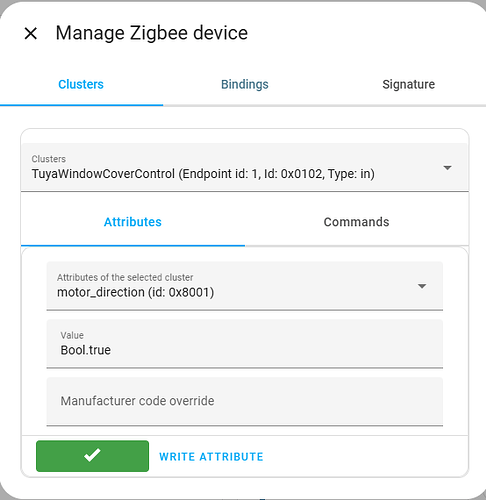This screenshot has width=486, height=500.
Task: Click the 'Attributes of the selected cluster' label
Action: coord(125,277)
